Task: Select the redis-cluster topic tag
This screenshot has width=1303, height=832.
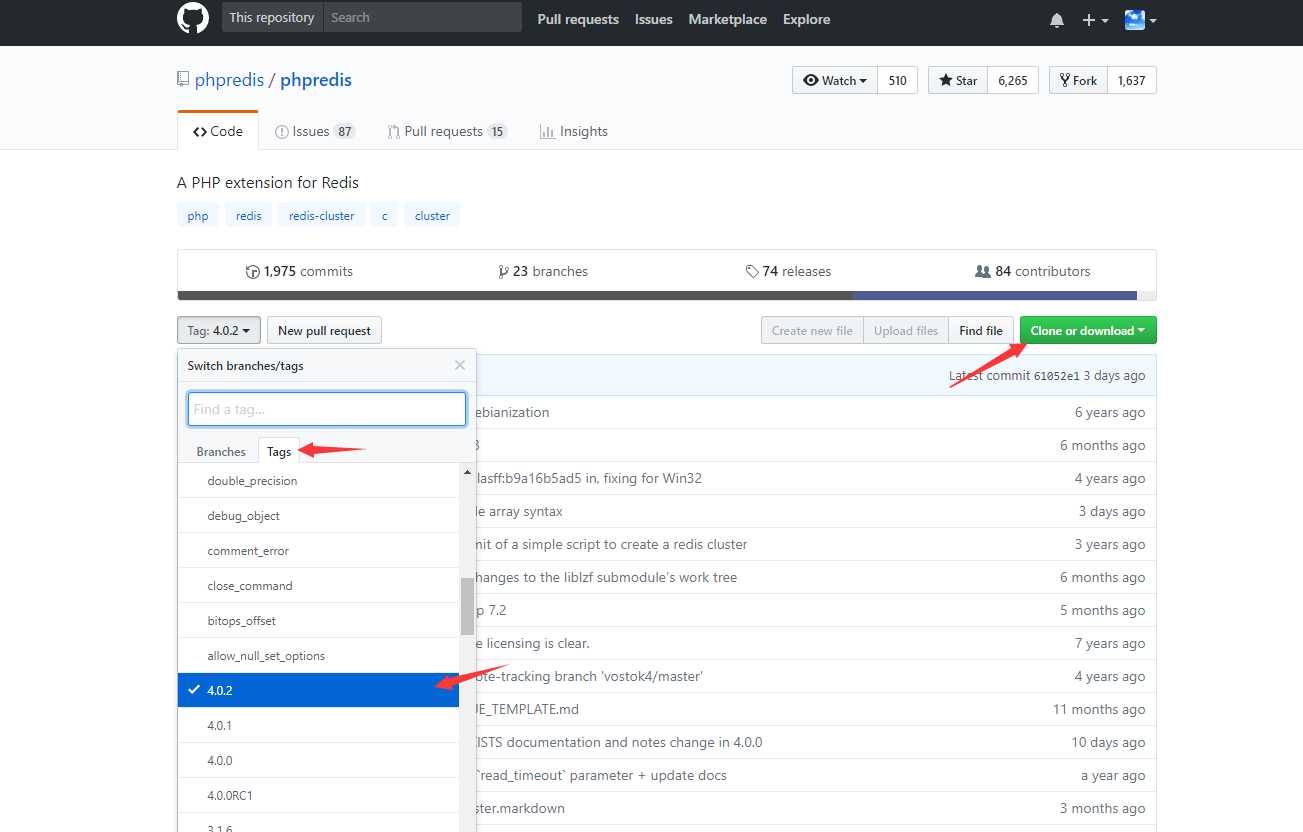Action: pyautogui.click(x=321, y=216)
